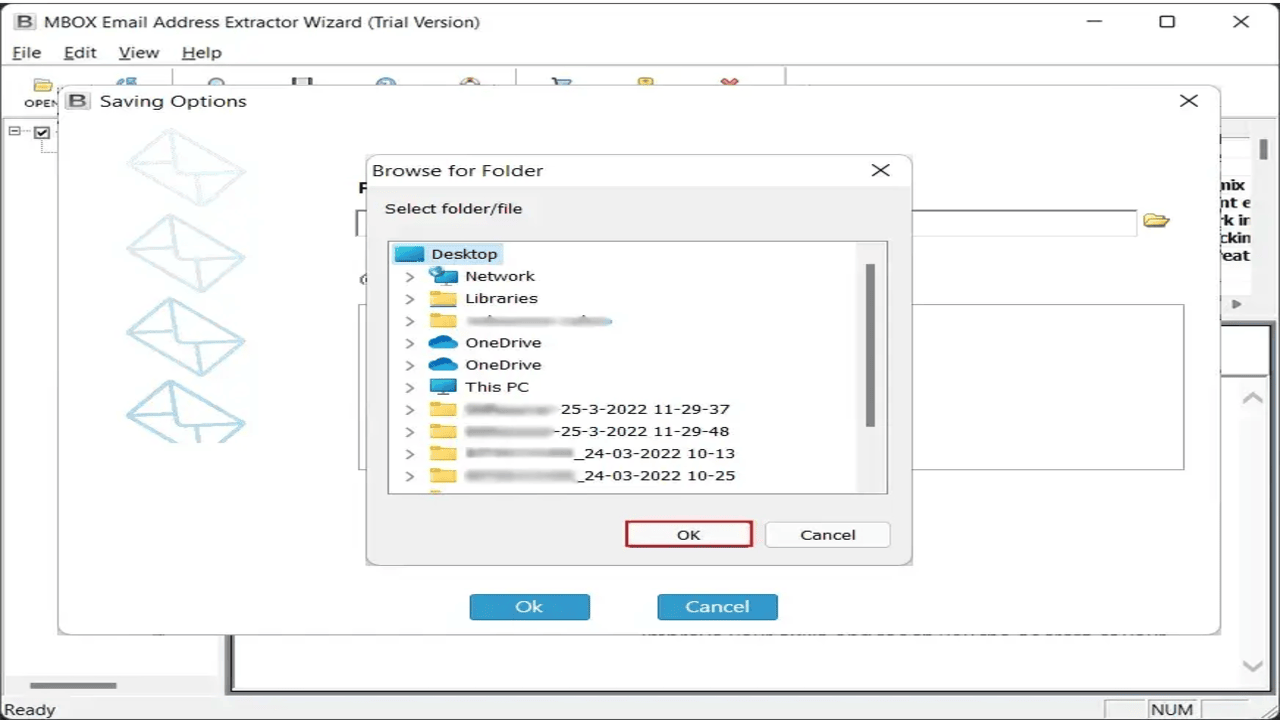The height and width of the screenshot is (720, 1280).
Task: Click the up arrow of right pane scrollbar
Action: click(1252, 398)
